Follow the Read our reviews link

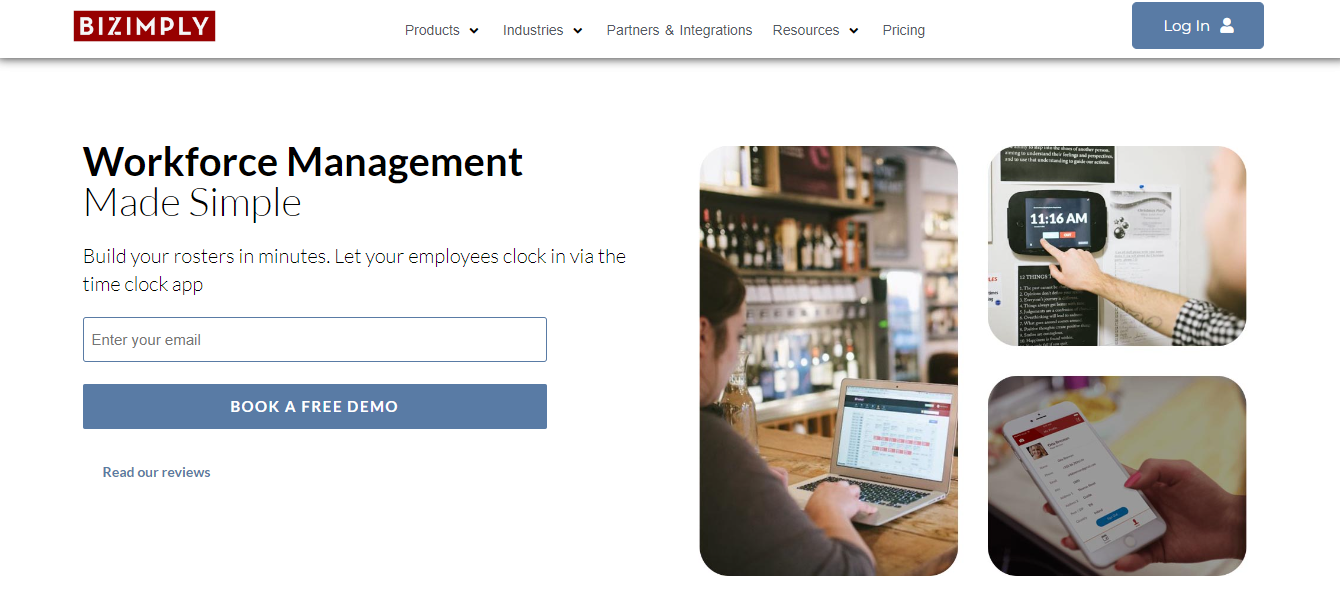coord(157,472)
